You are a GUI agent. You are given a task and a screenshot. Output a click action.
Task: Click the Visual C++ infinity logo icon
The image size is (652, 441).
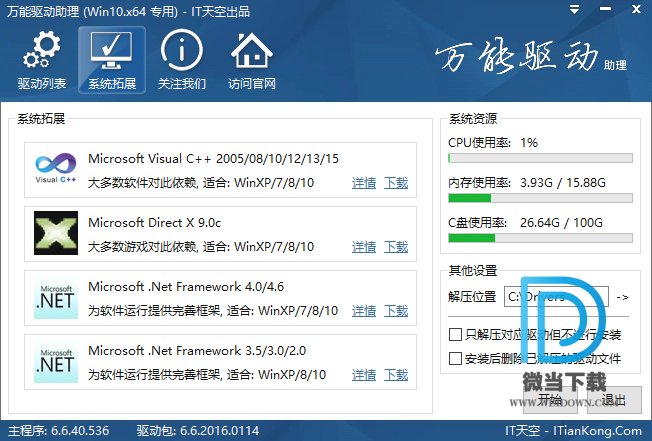pos(56,170)
